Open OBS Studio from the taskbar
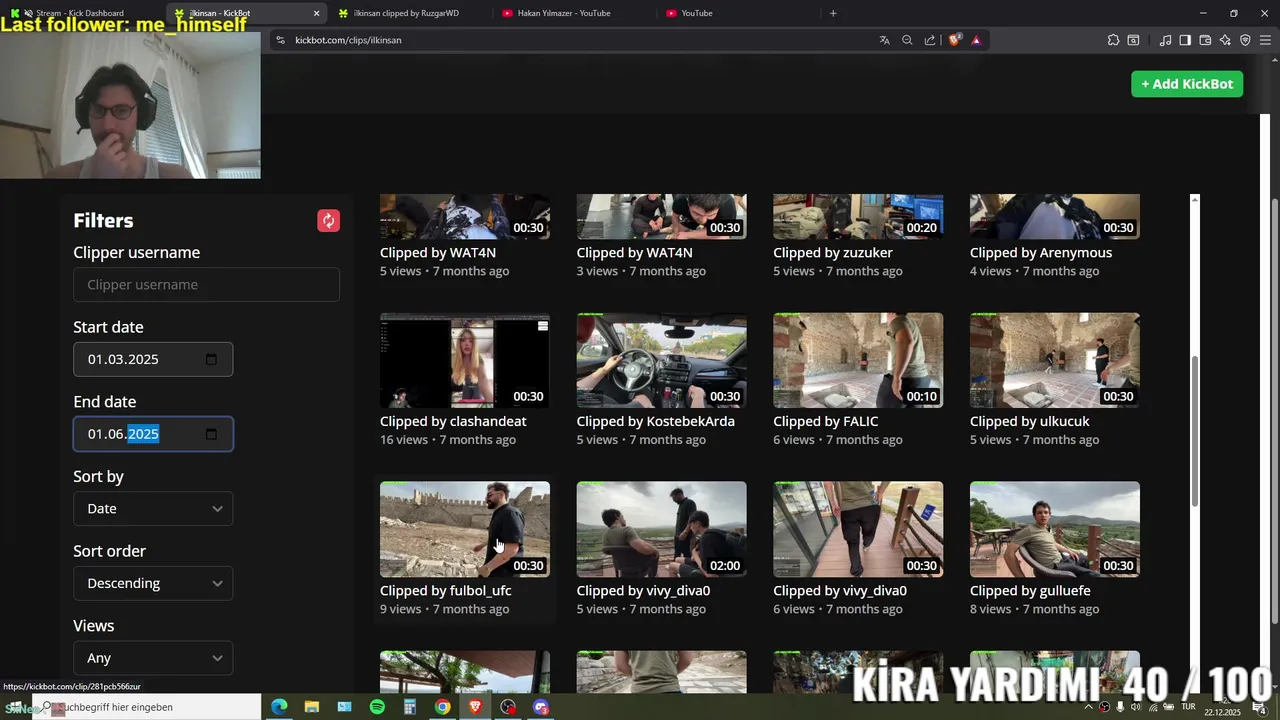Viewport: 1280px width, 720px height. [x=508, y=707]
